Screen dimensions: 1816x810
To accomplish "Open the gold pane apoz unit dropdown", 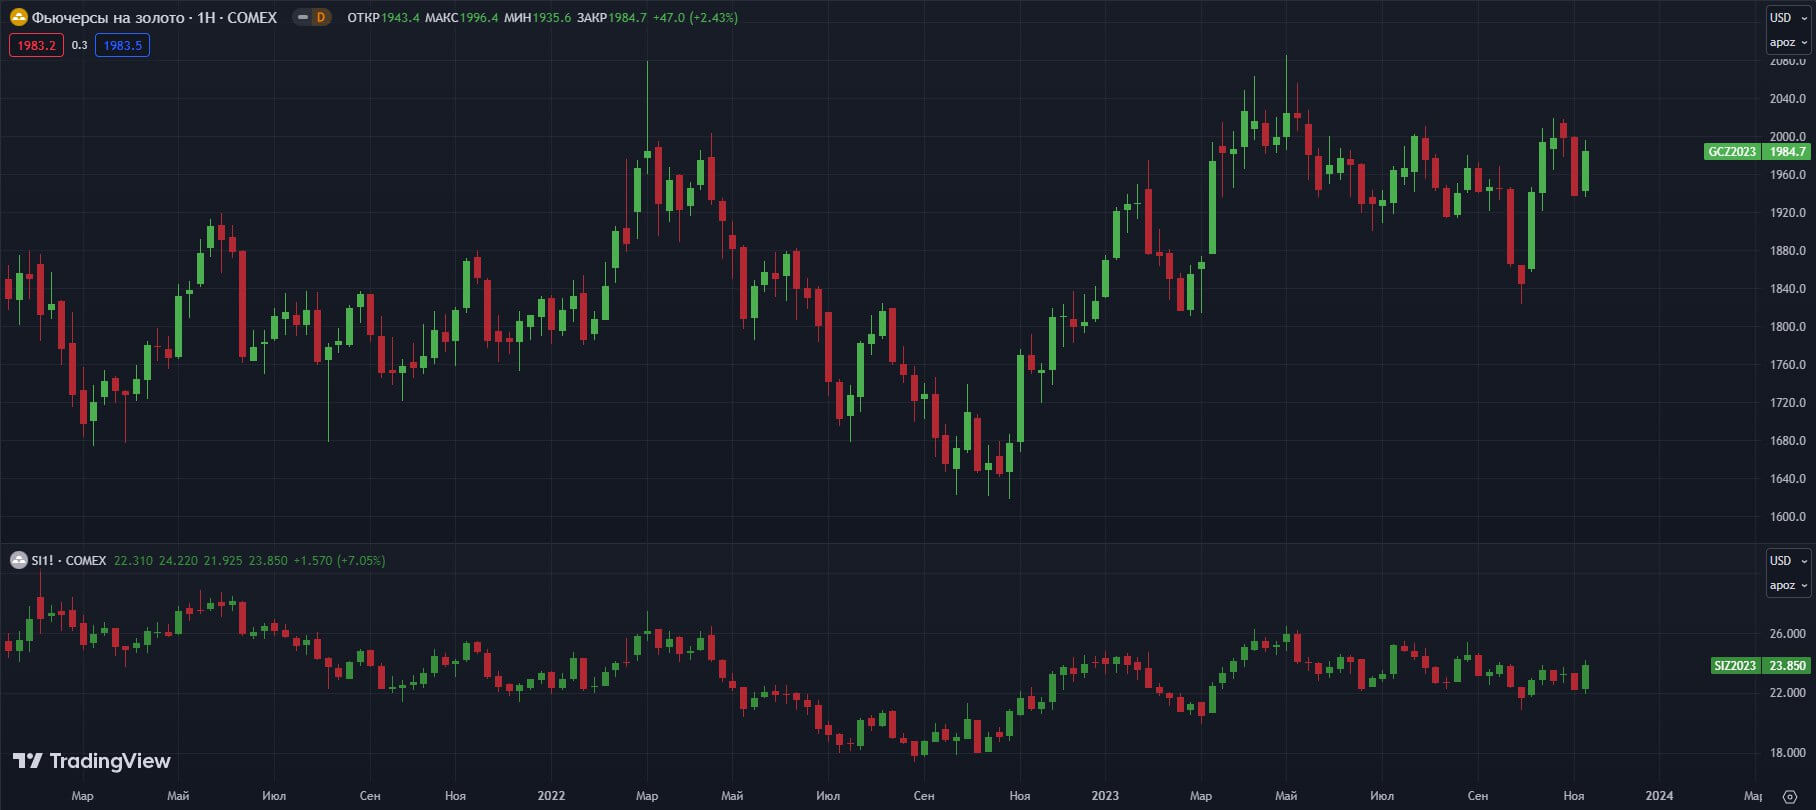I will click(1789, 42).
